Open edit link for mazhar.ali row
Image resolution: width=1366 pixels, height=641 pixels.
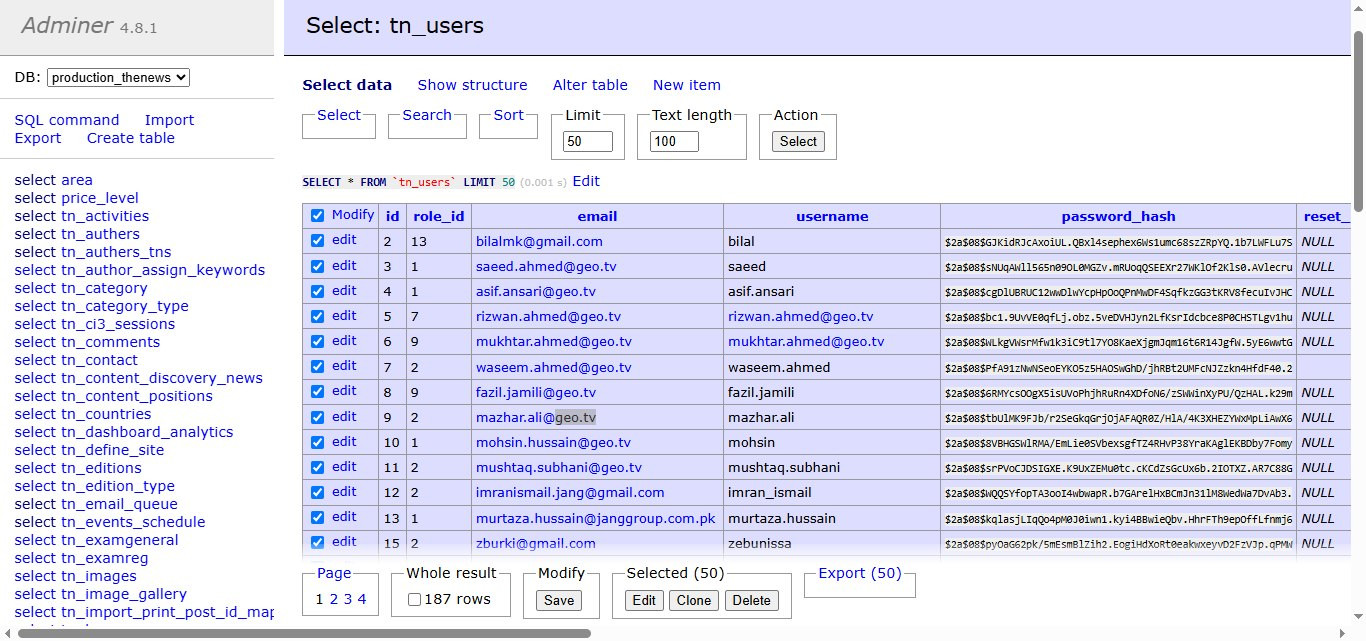[344, 416]
